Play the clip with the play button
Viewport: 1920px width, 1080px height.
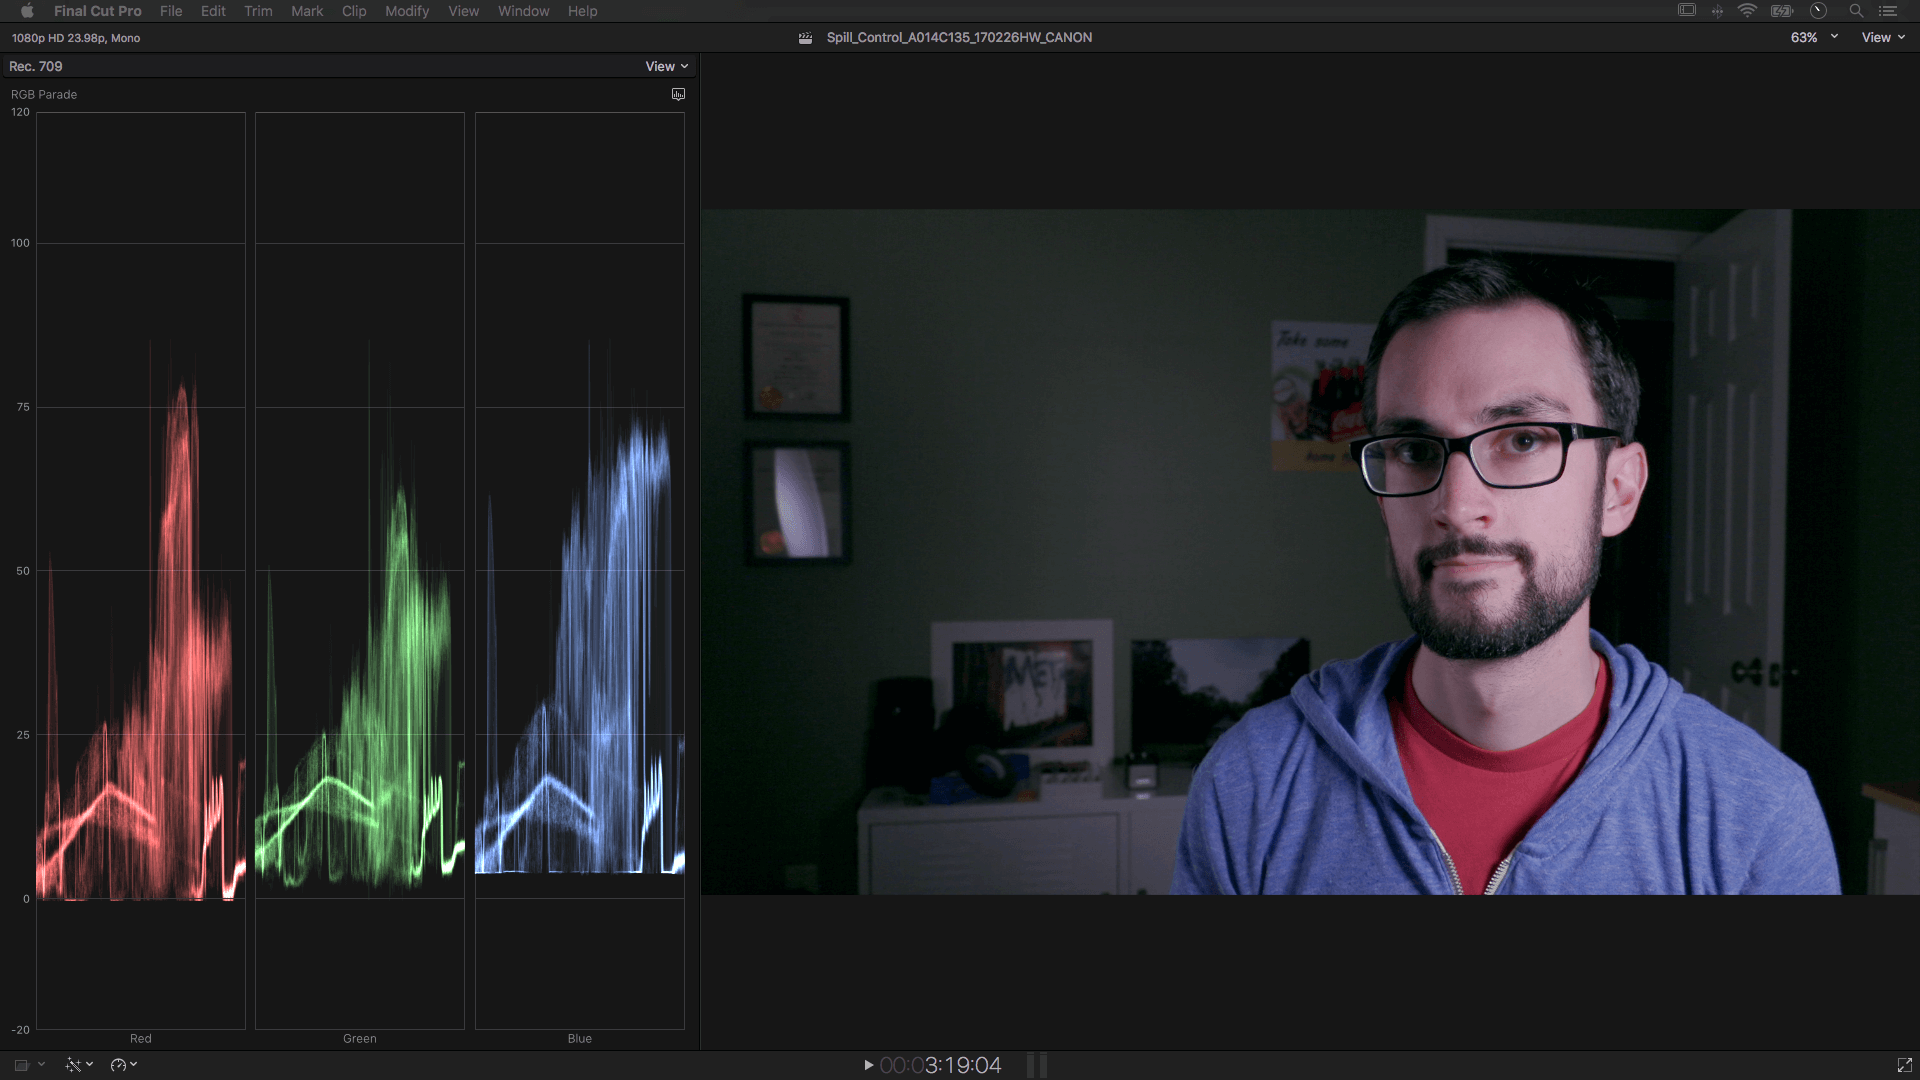868,1065
